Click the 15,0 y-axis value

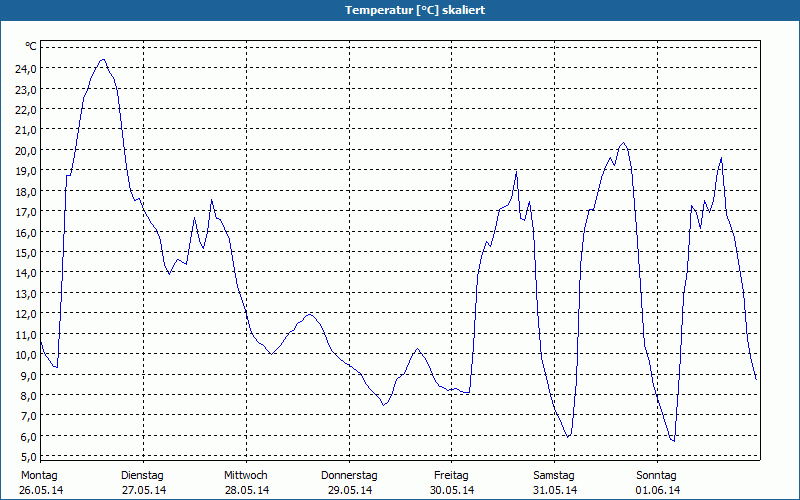click(26, 253)
